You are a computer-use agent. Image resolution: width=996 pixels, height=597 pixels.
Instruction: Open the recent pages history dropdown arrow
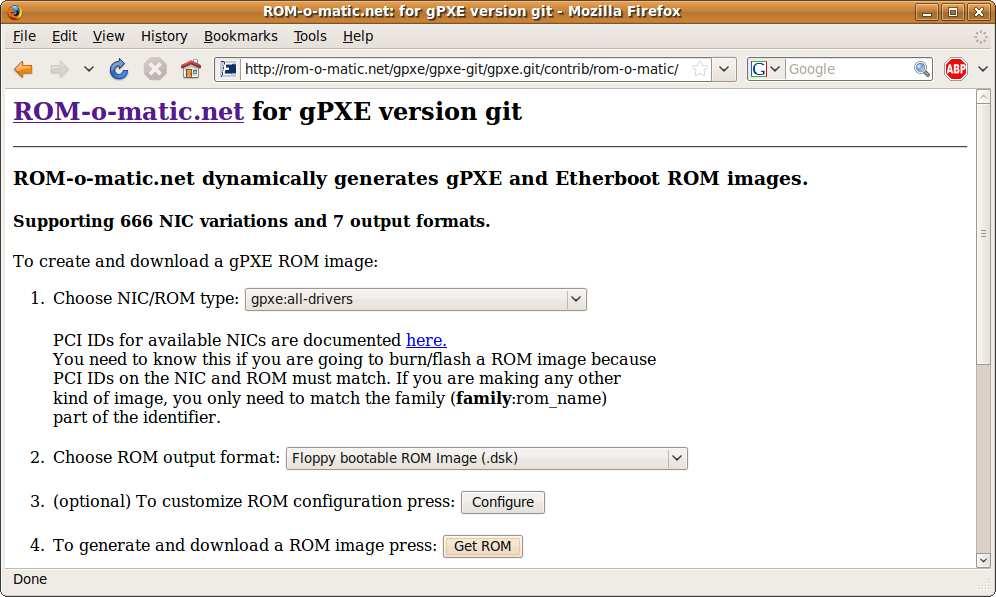coord(88,69)
